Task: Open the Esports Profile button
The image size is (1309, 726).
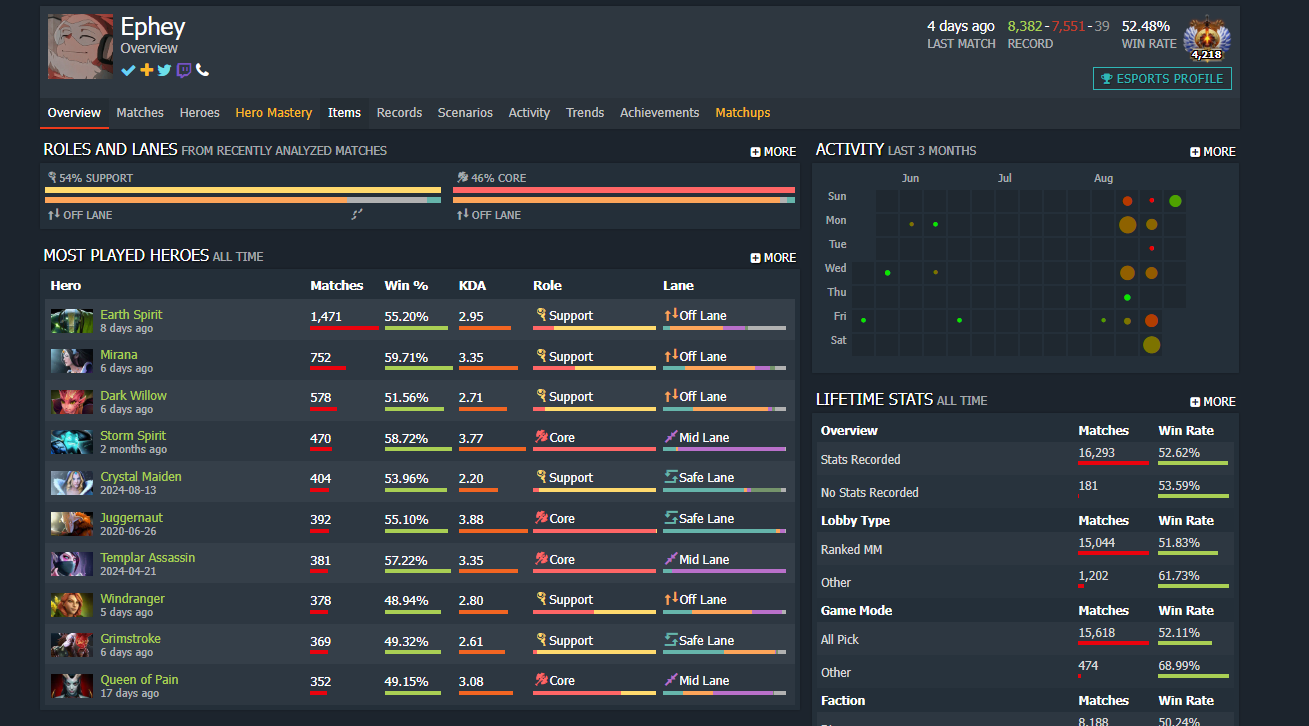Action: [x=1162, y=79]
